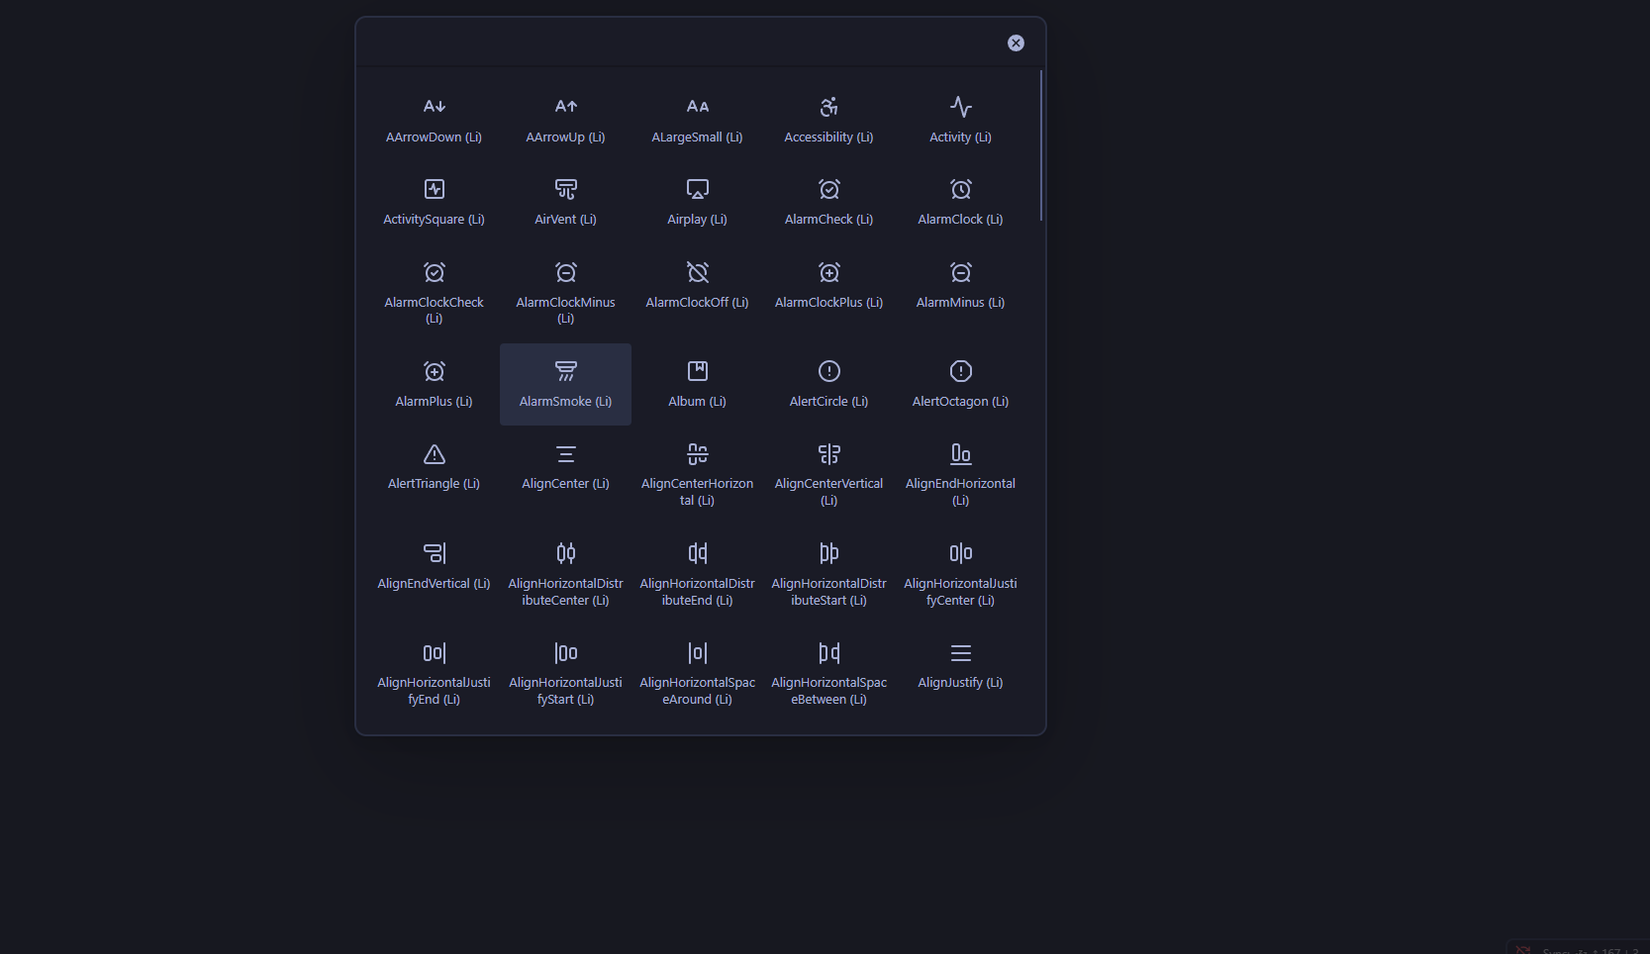Pick the AlertOctagon (Li) icon

[x=961, y=371]
